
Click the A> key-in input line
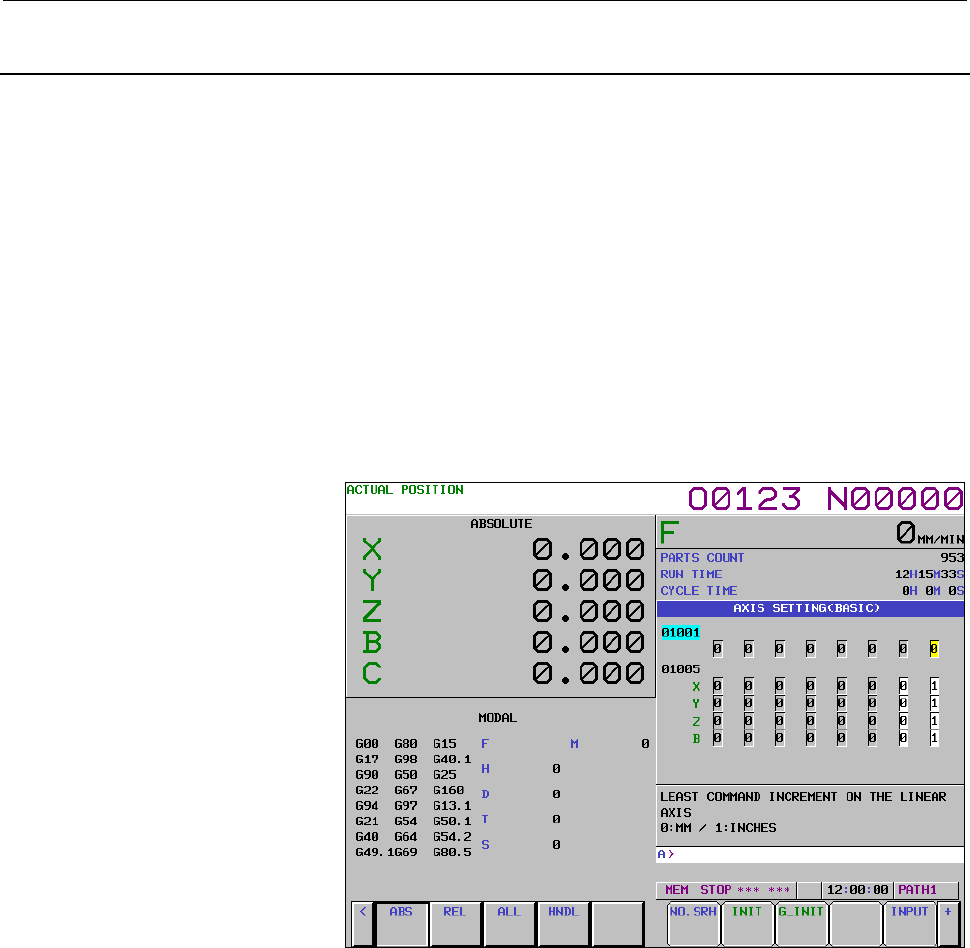coord(810,854)
